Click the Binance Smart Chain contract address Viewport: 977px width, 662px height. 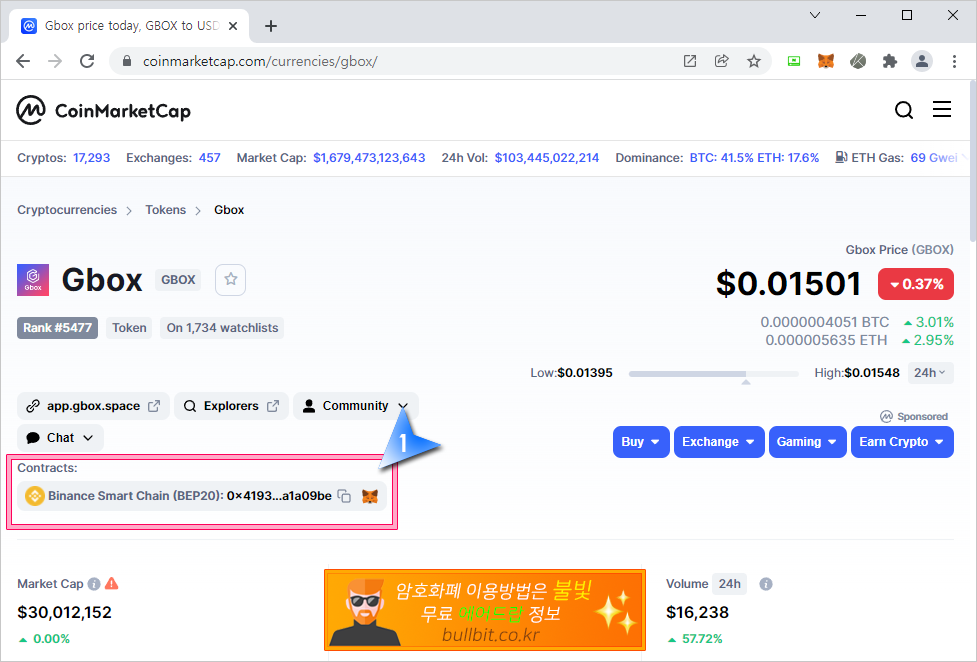tap(279, 496)
